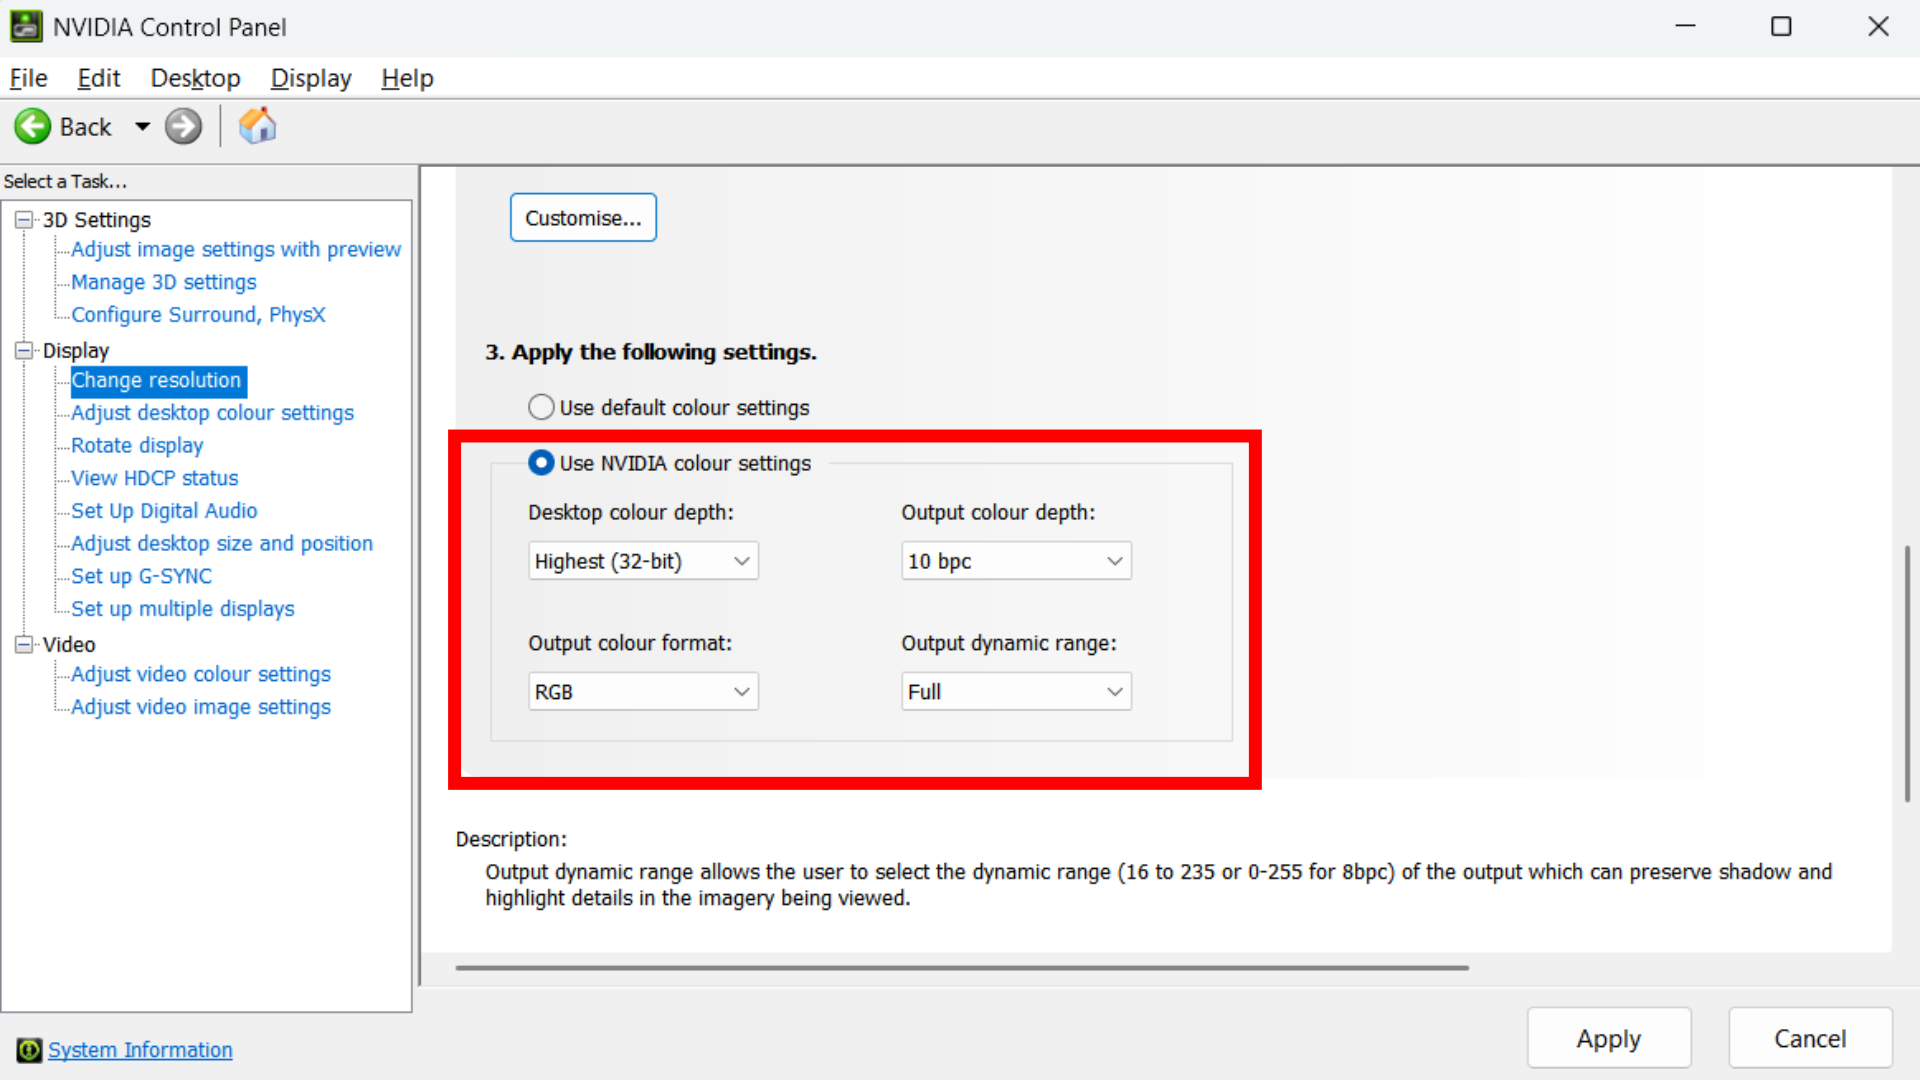Click the vertical scrollbar thumb
Image resolution: width=1920 pixels, height=1080 pixels.
(1907, 673)
